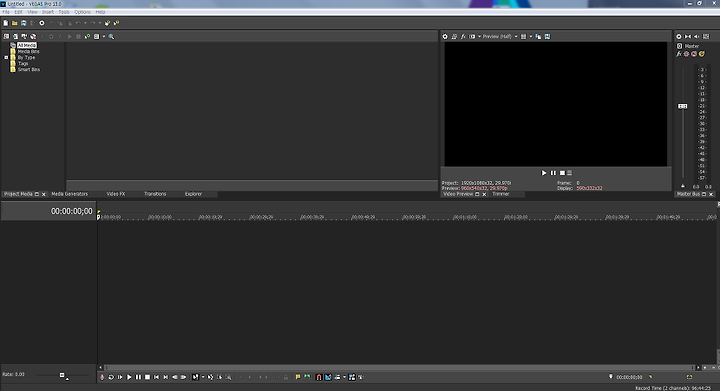Switch to the Transitions tab
The image size is (720, 391).
(x=155, y=194)
